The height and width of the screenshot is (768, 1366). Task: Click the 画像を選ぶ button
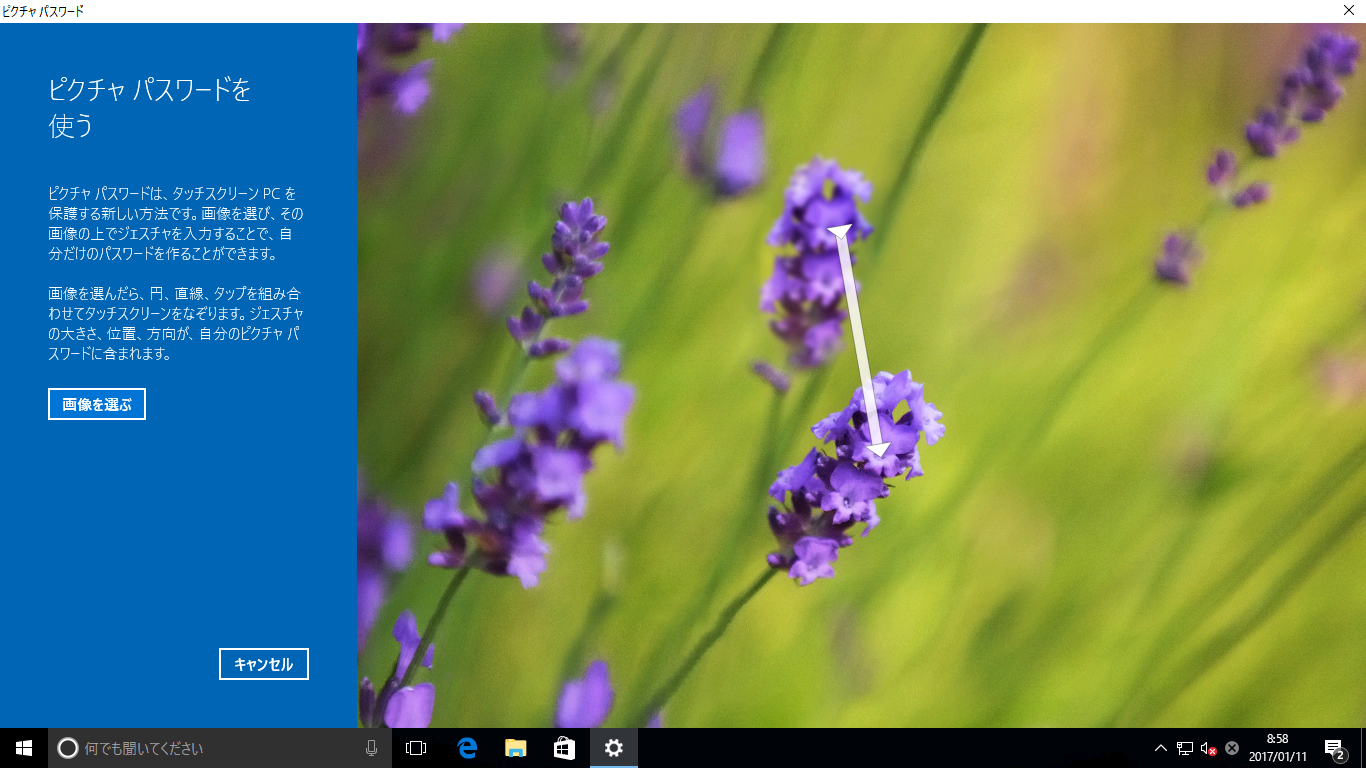tap(97, 404)
